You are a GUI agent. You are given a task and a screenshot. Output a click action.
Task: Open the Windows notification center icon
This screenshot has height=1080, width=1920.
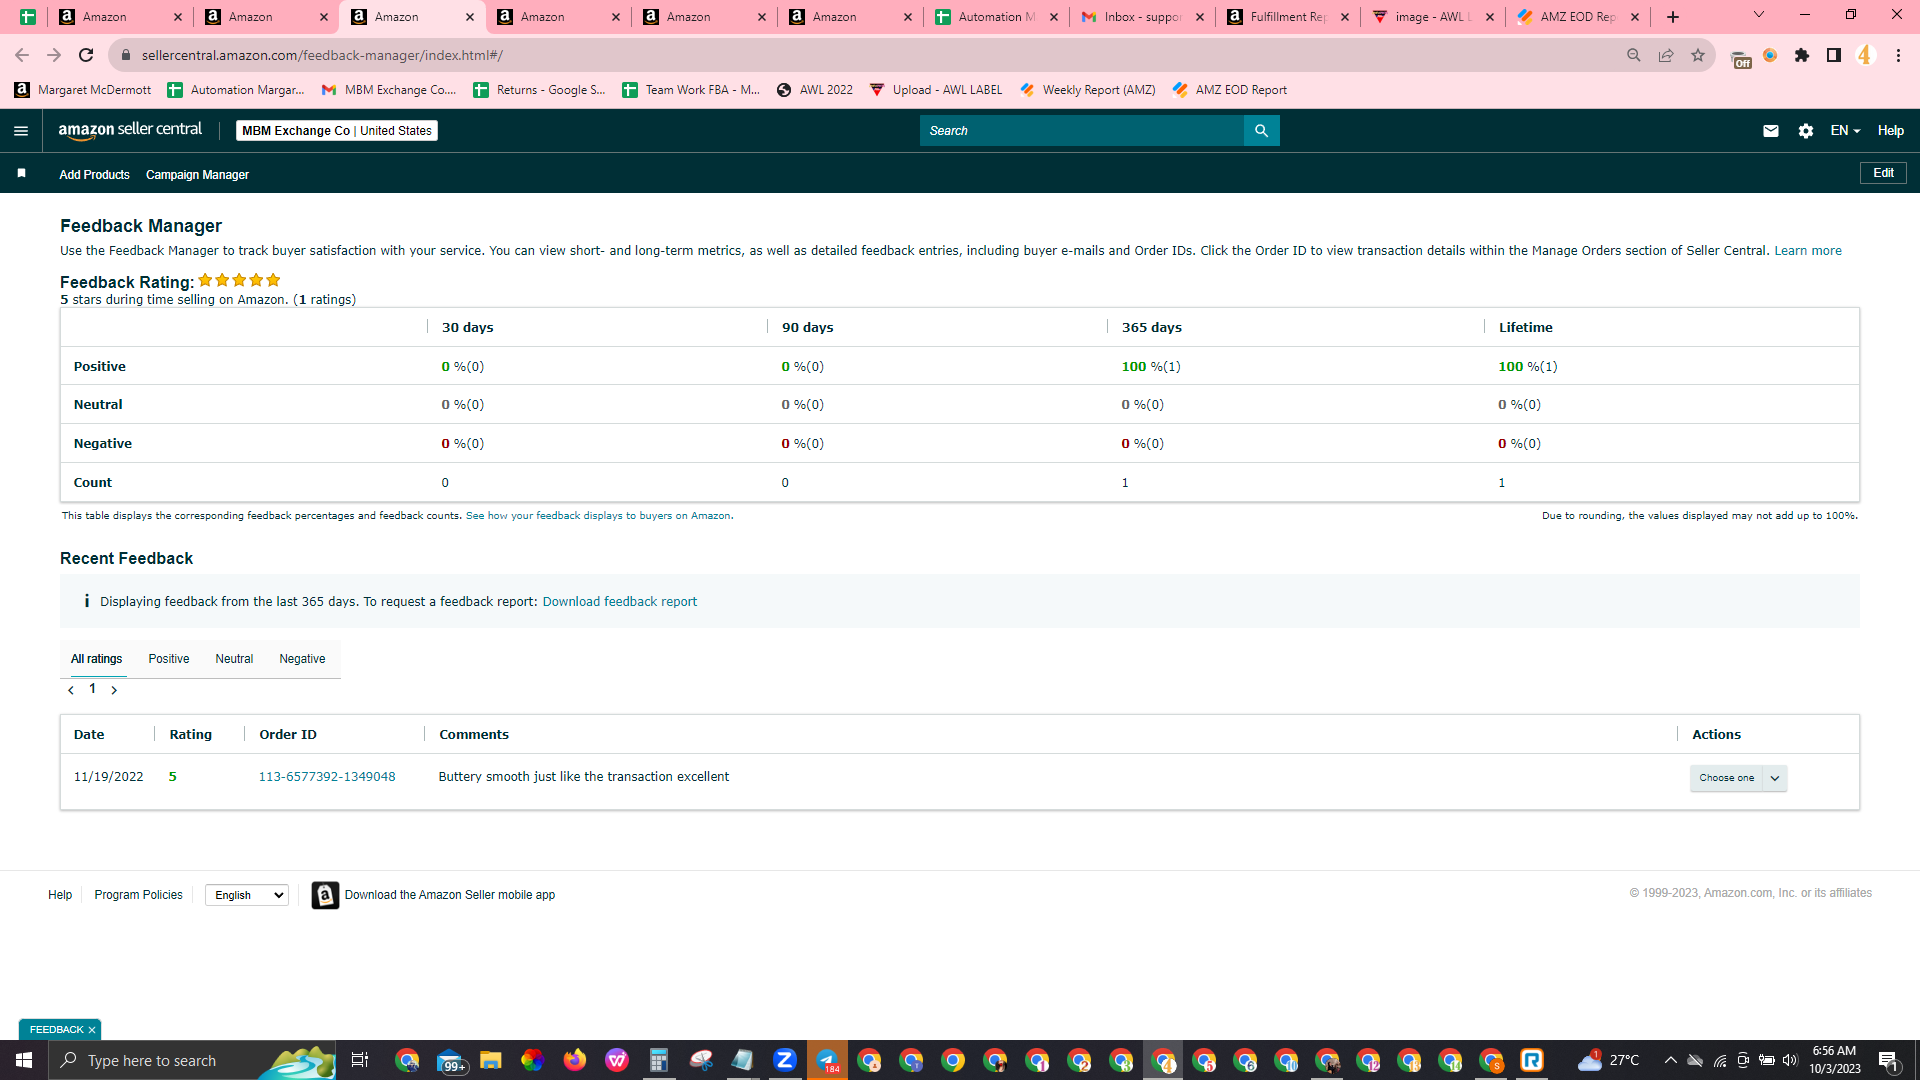click(x=1888, y=1060)
